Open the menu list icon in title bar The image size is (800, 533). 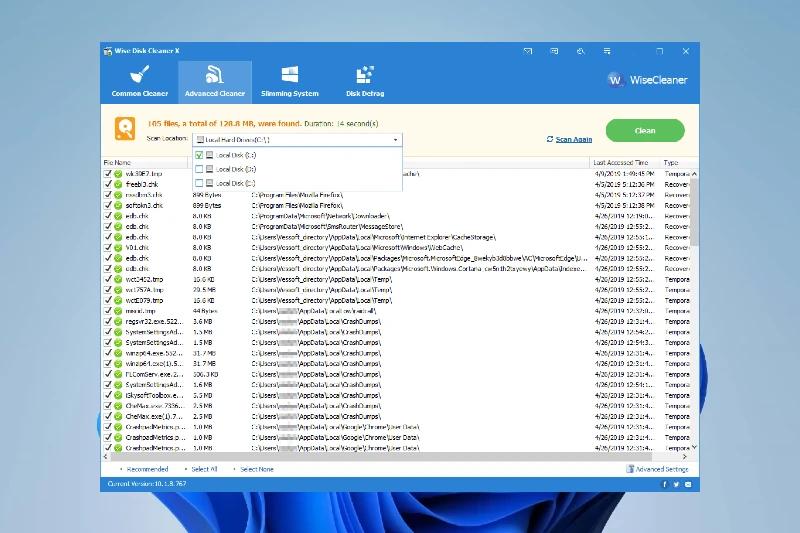607,51
